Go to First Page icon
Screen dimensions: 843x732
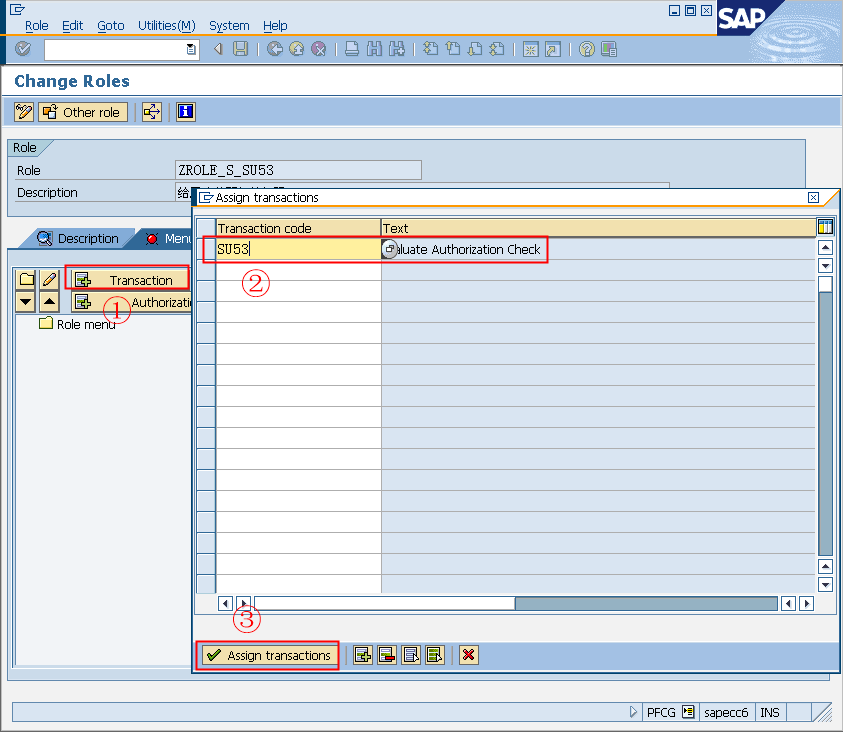pyautogui.click(x=430, y=49)
